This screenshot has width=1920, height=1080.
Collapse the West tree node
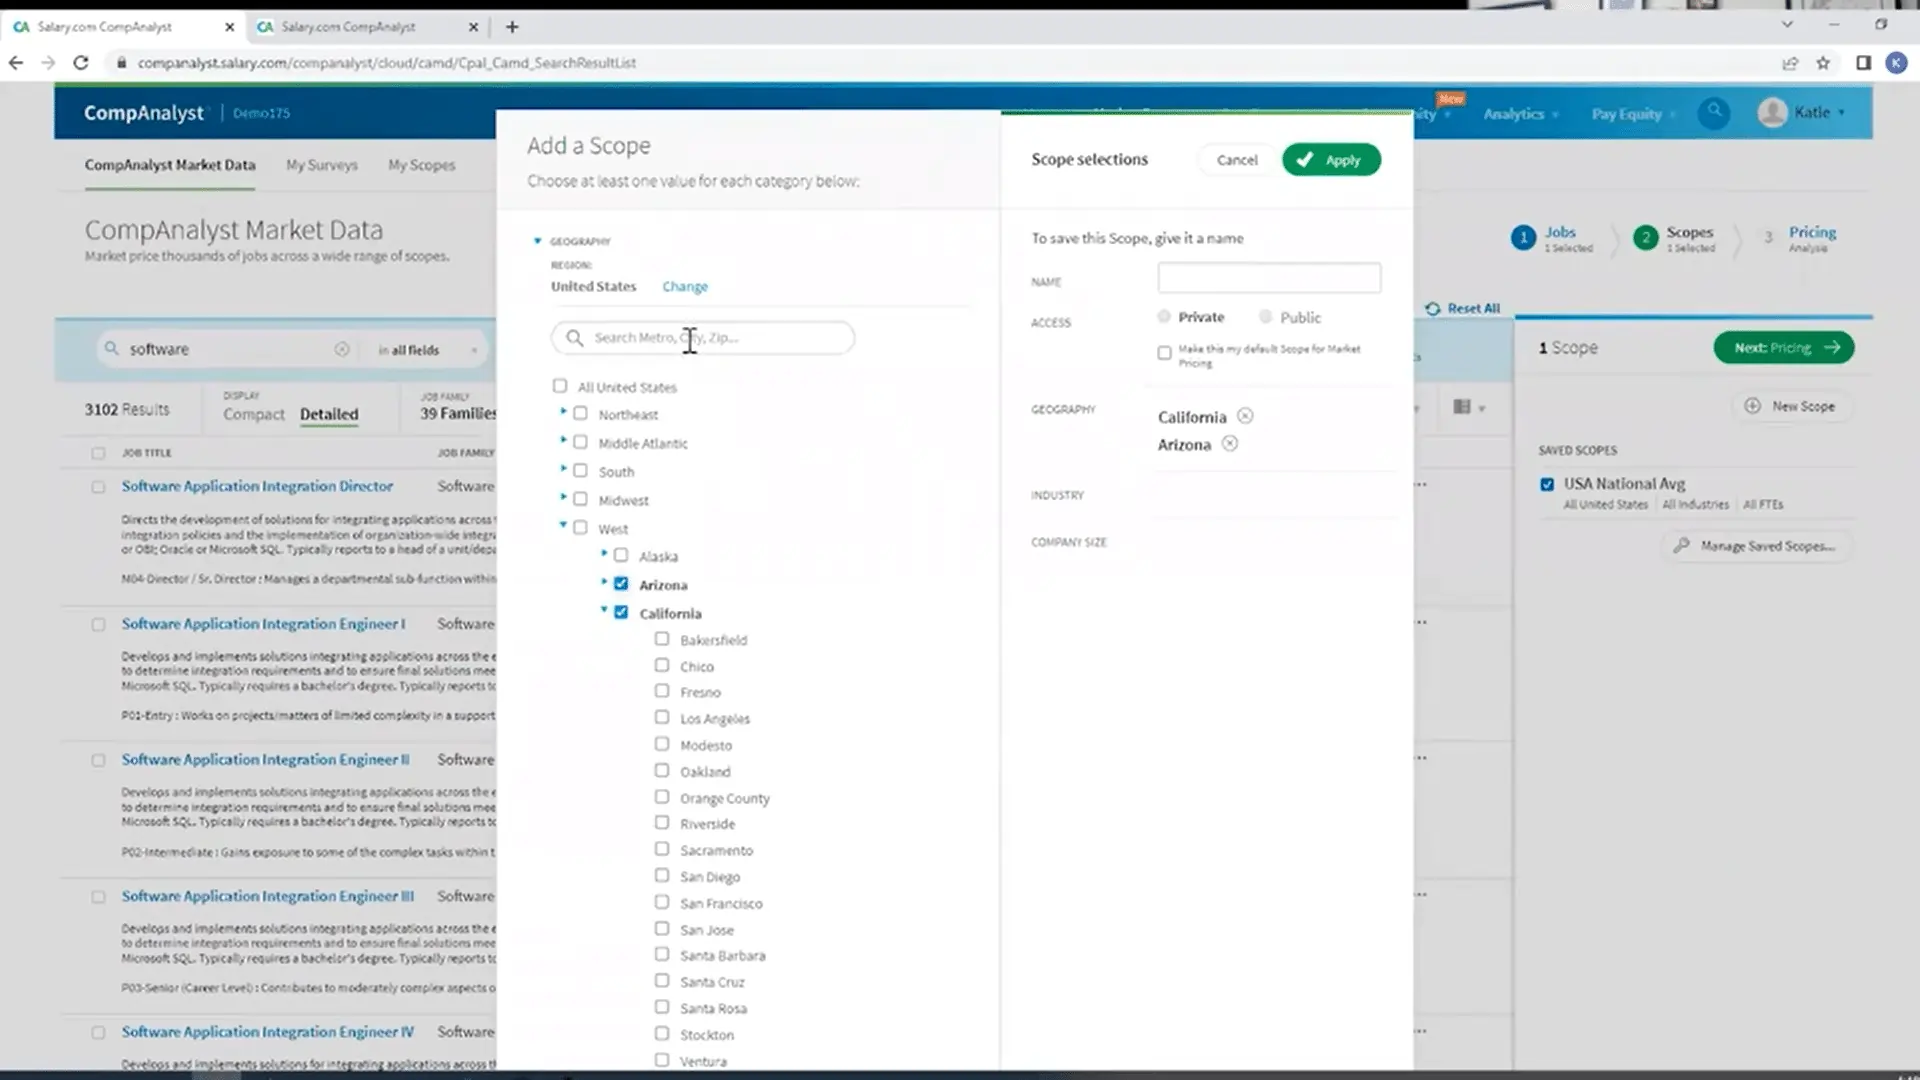click(563, 525)
